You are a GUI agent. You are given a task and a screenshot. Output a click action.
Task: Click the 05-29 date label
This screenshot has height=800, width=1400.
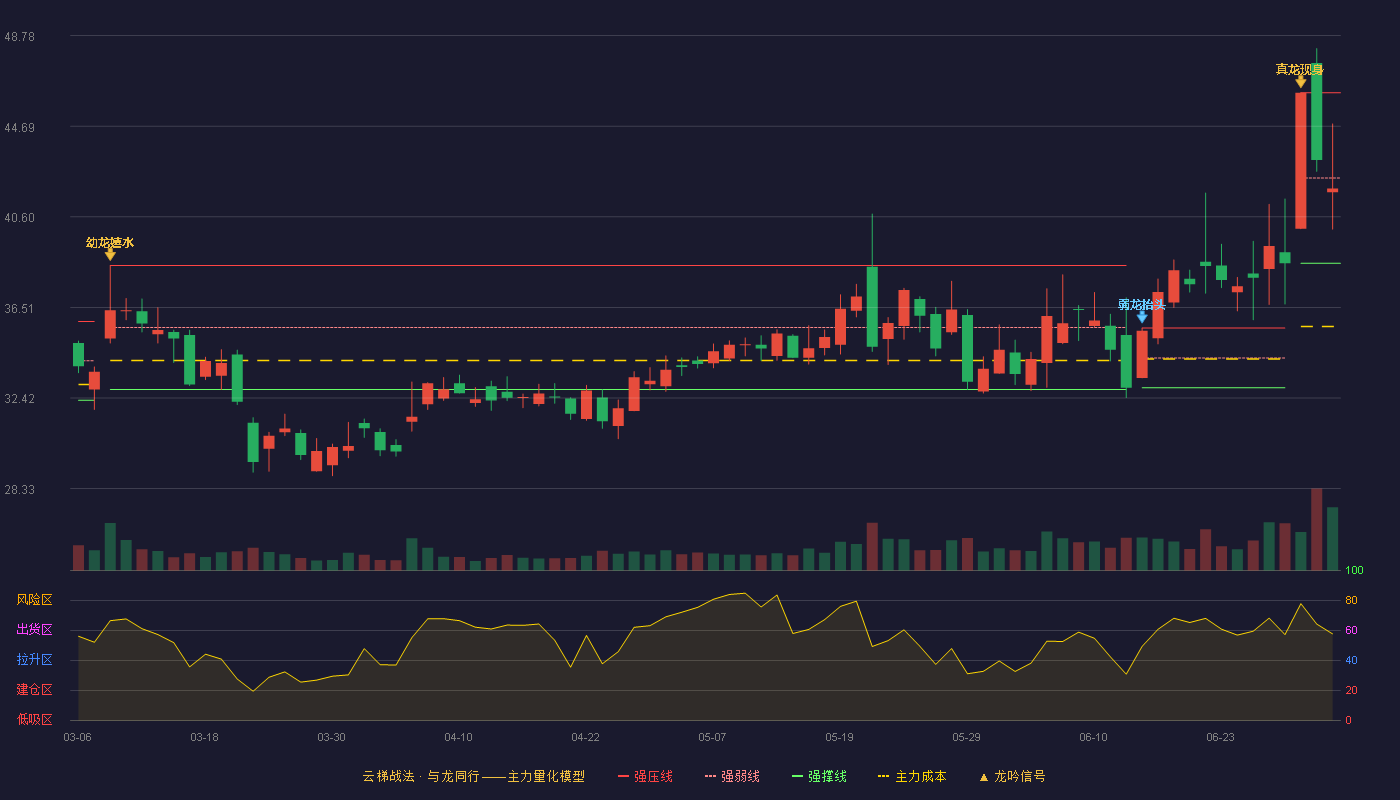[966, 737]
